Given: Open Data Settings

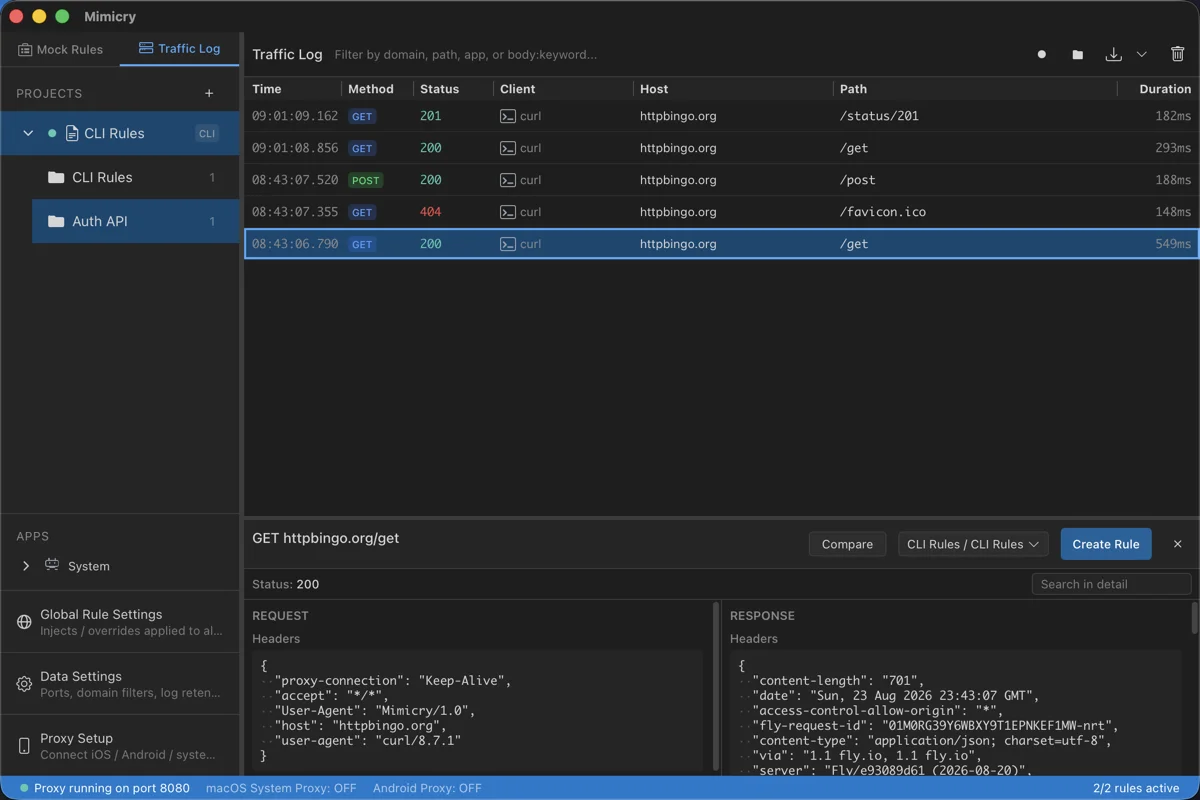Looking at the screenshot, I should 120,684.
